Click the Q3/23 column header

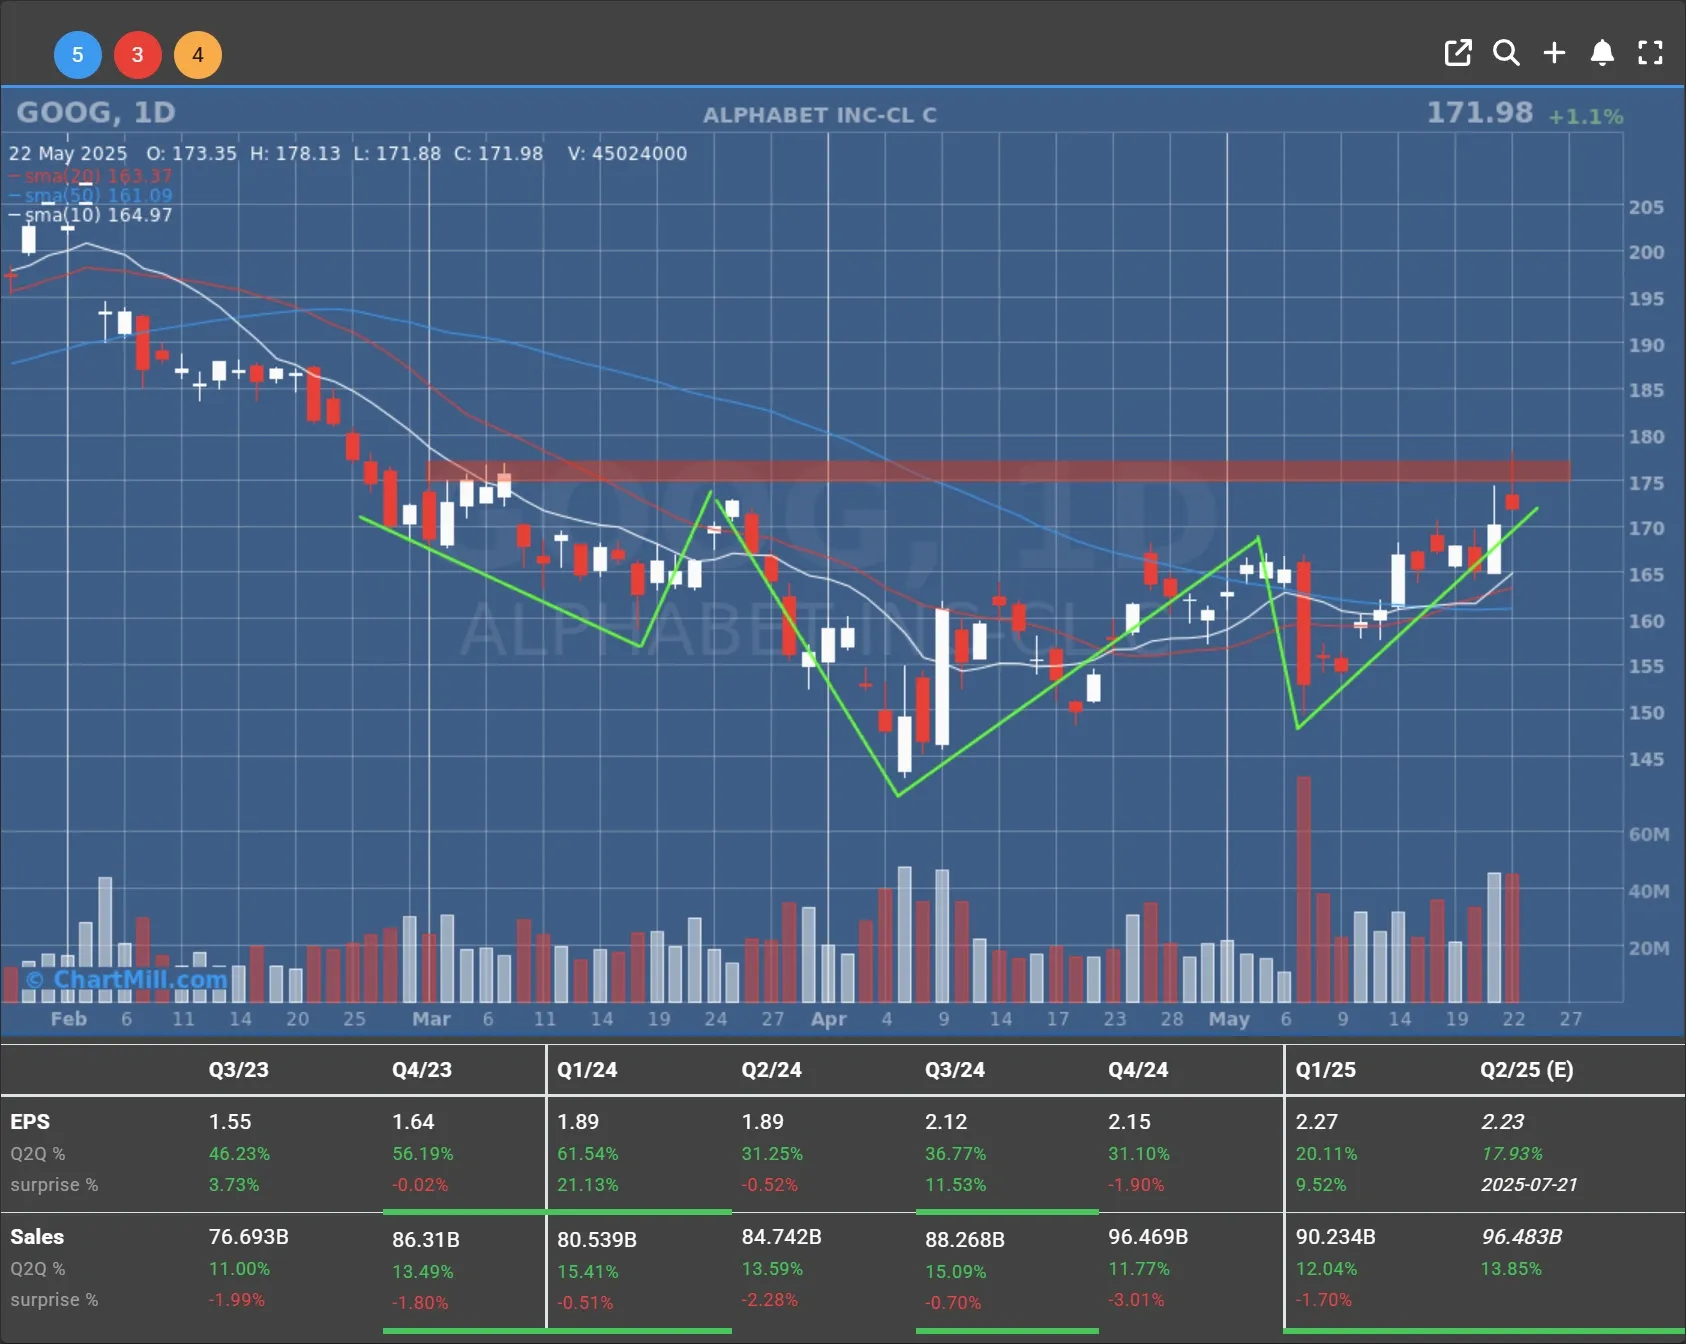[x=238, y=1069]
